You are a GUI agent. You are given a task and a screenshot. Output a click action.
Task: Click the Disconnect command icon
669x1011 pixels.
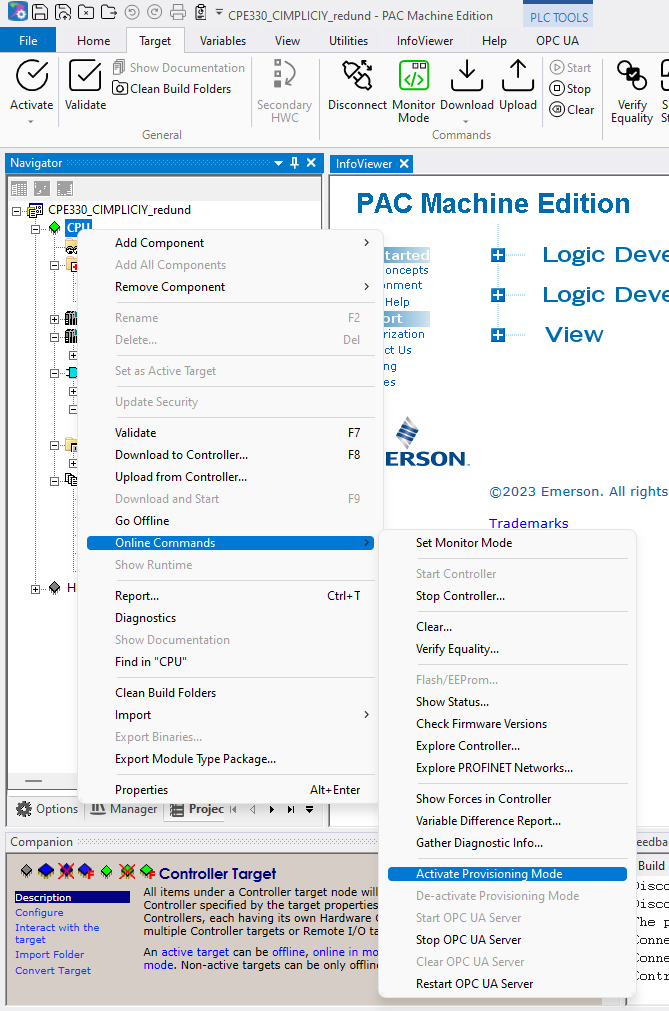[x=357, y=76]
